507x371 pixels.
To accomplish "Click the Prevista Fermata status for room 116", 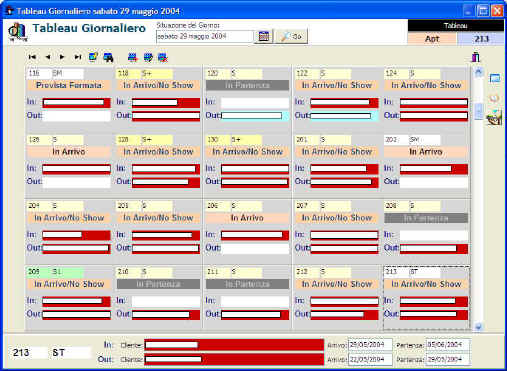I will [x=69, y=85].
